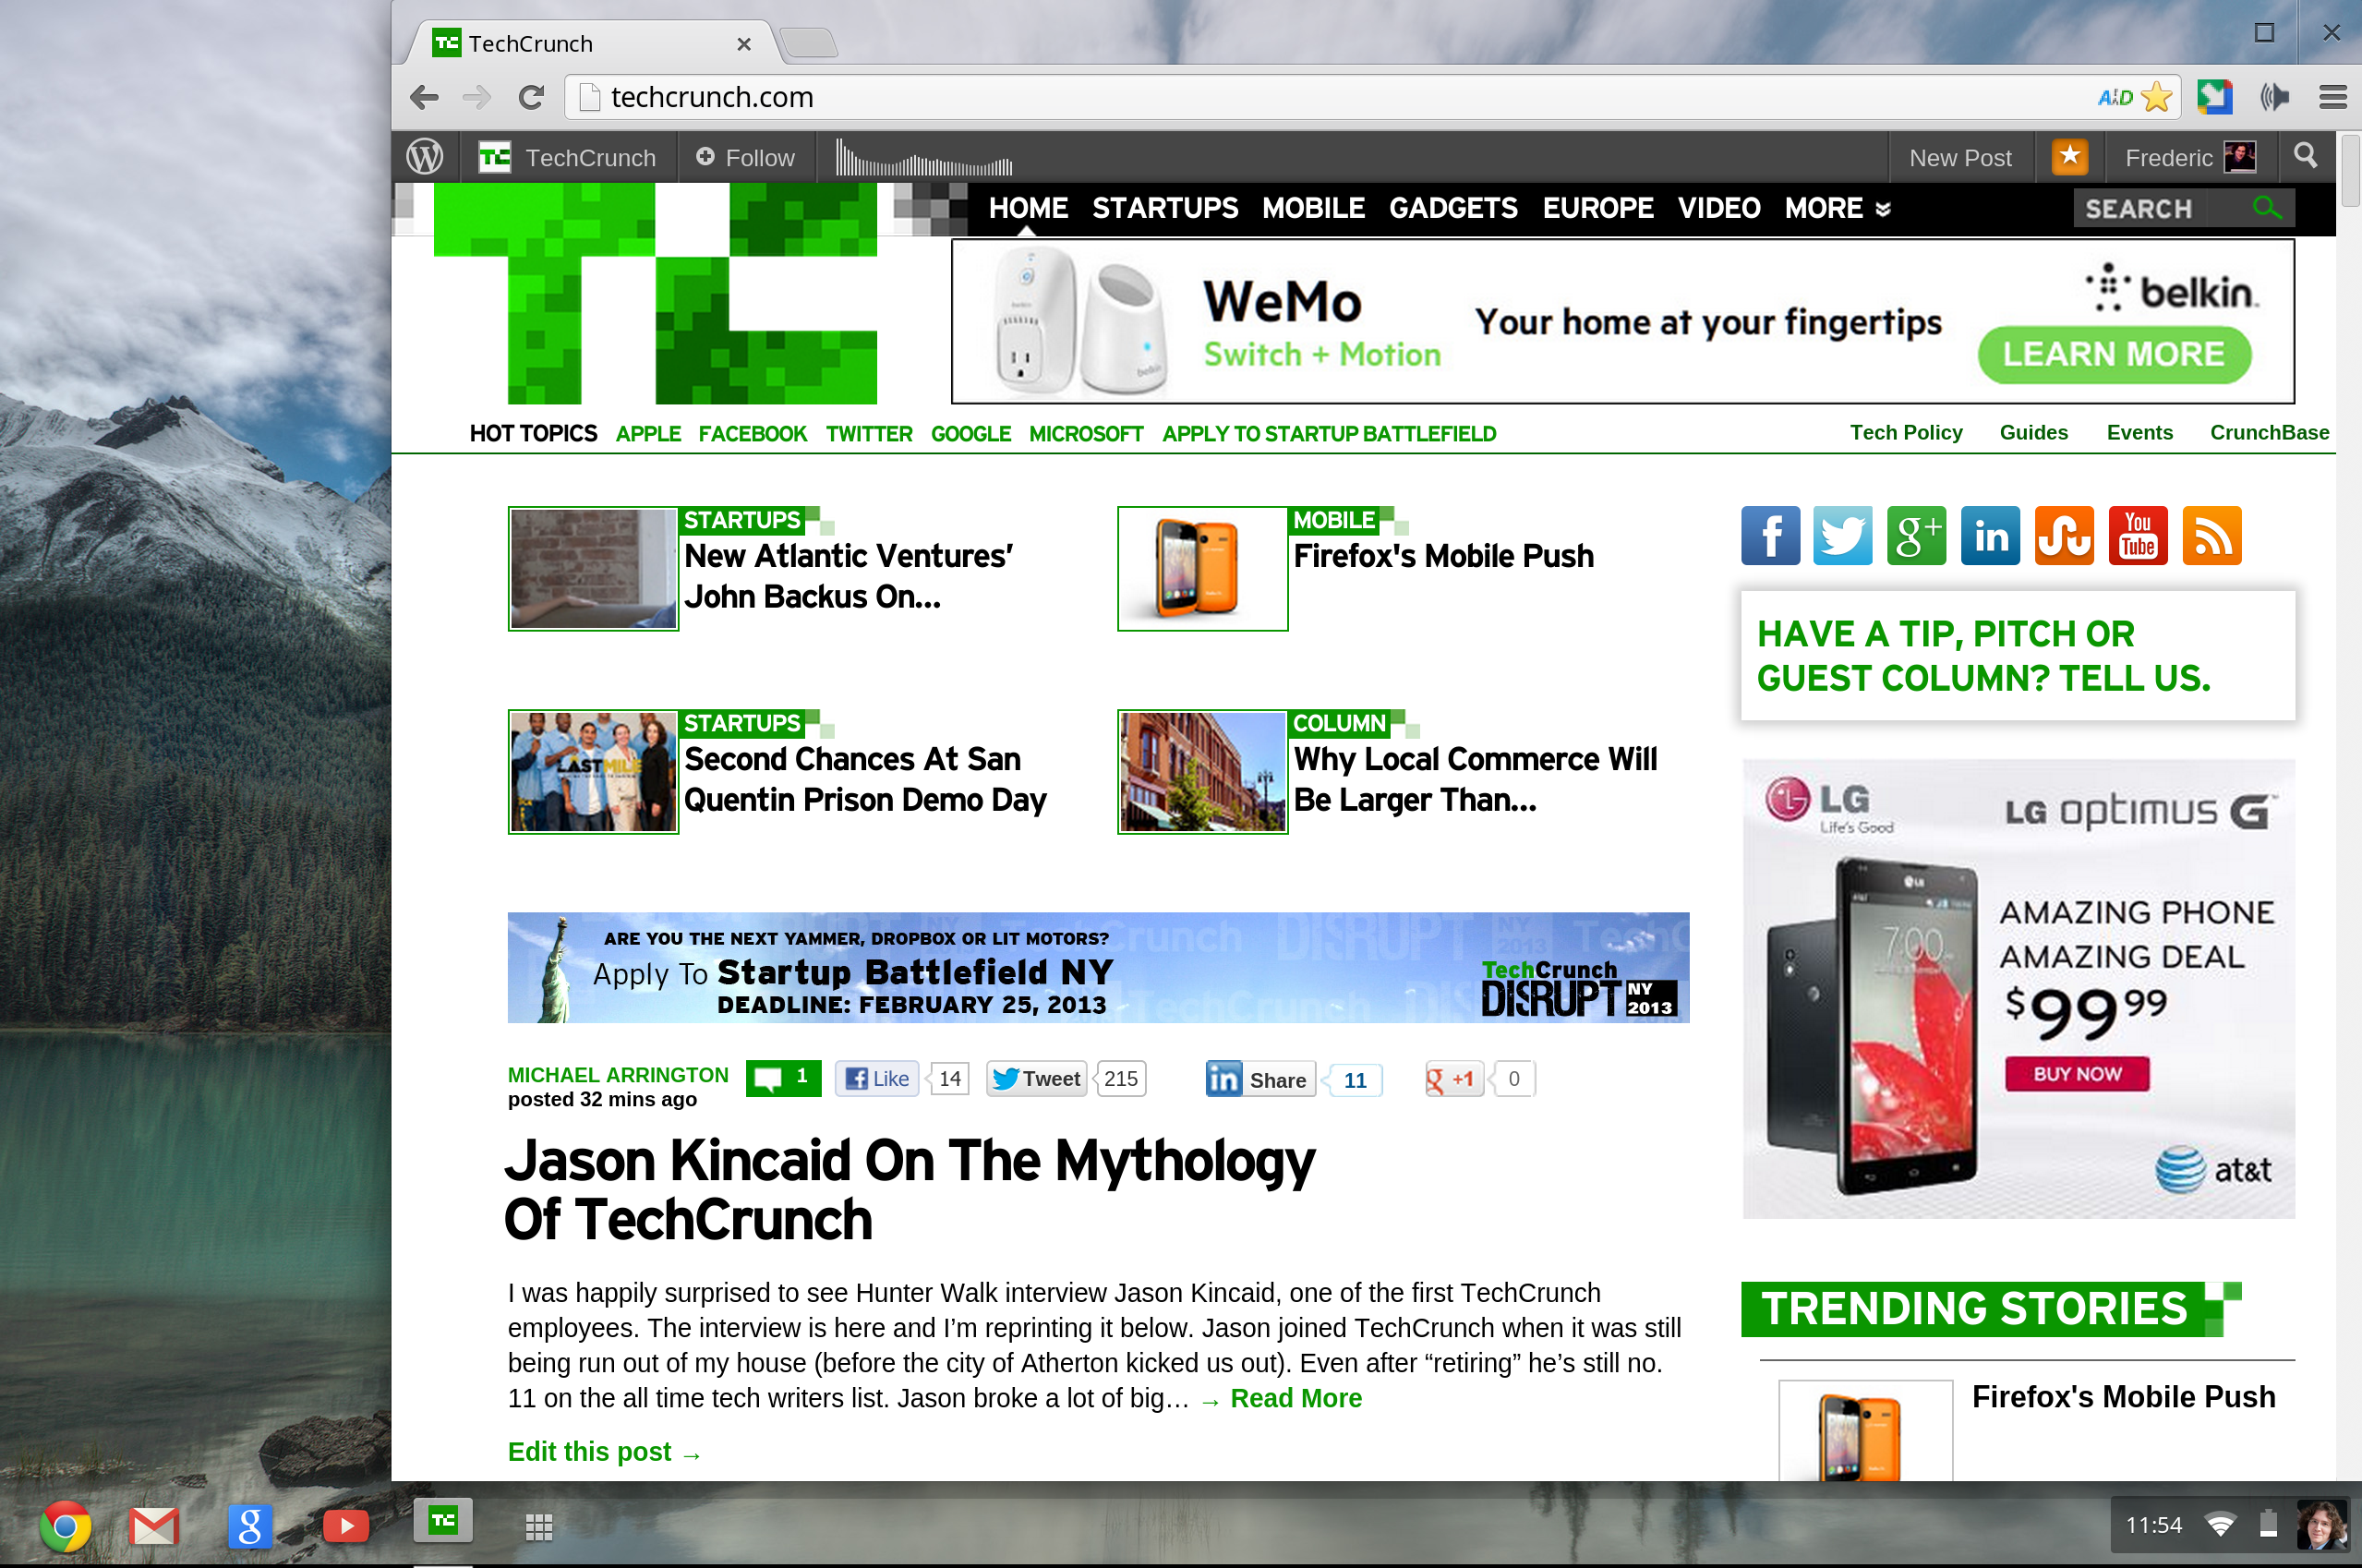Toggle the bookmark star in address bar
Viewport: 2362px width, 1568px height.
tap(2157, 97)
